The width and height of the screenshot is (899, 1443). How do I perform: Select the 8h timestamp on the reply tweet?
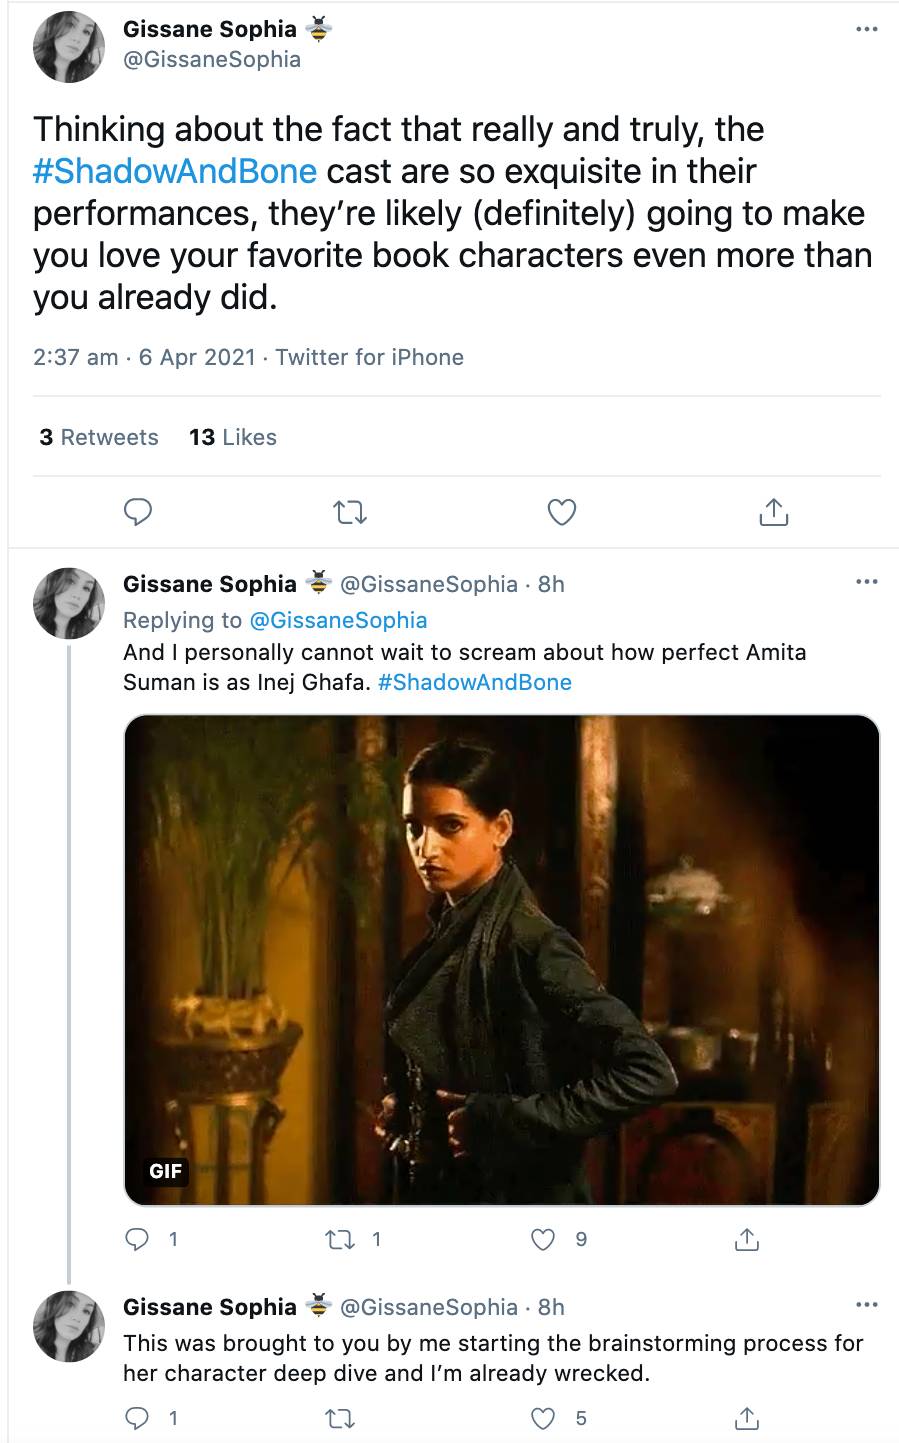pyautogui.click(x=550, y=584)
